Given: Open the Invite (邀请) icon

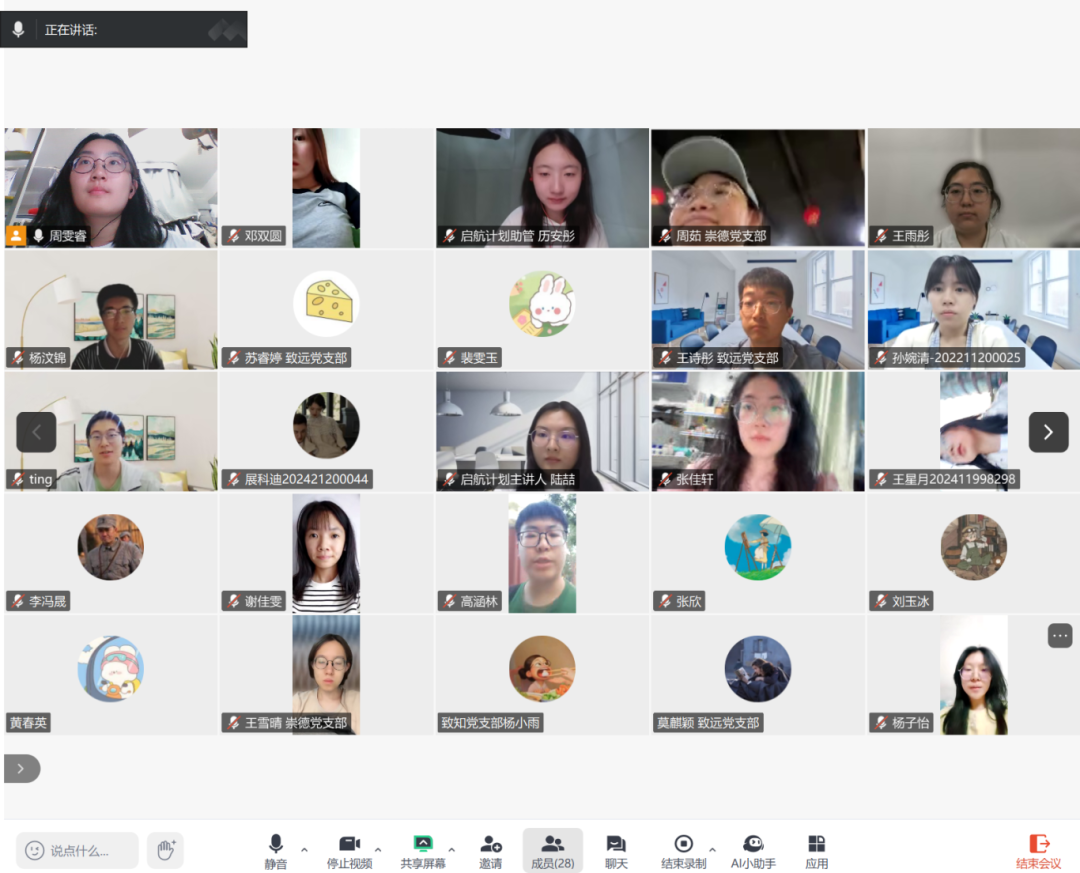Looking at the screenshot, I should pos(490,850).
